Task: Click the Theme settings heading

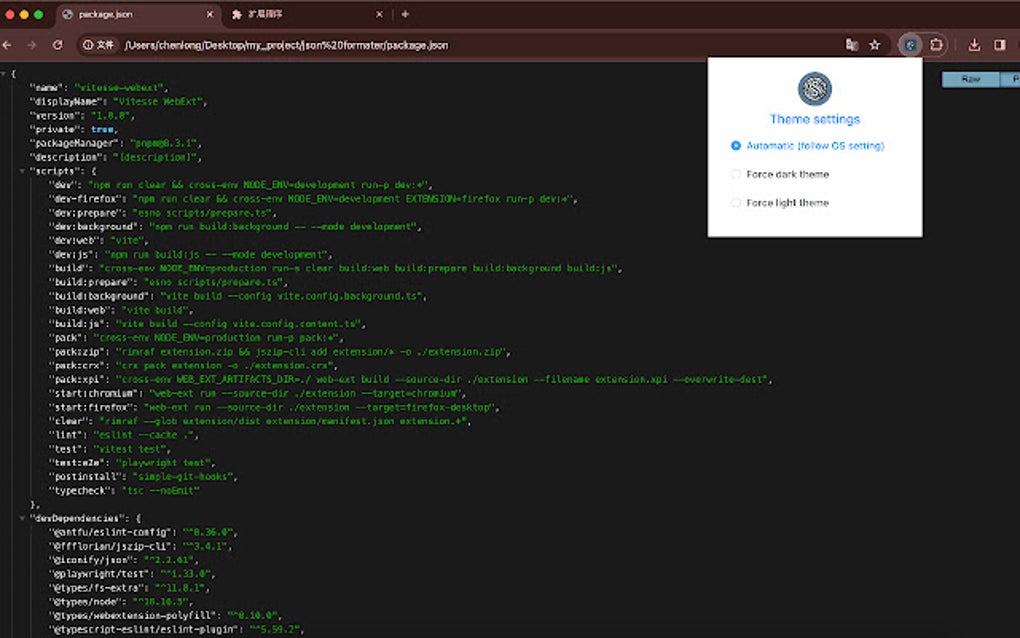Action: (815, 118)
